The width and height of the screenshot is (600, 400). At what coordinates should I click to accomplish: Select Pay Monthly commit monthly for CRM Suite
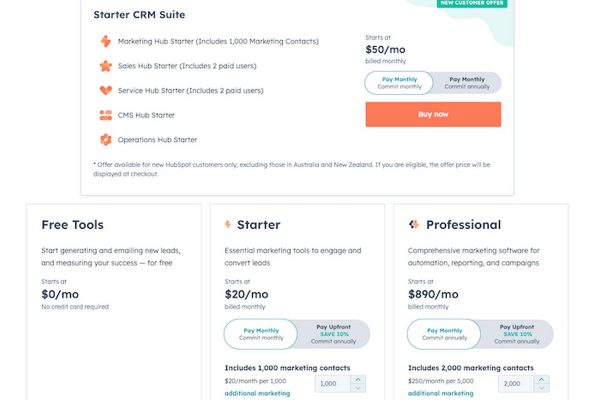tap(399, 83)
